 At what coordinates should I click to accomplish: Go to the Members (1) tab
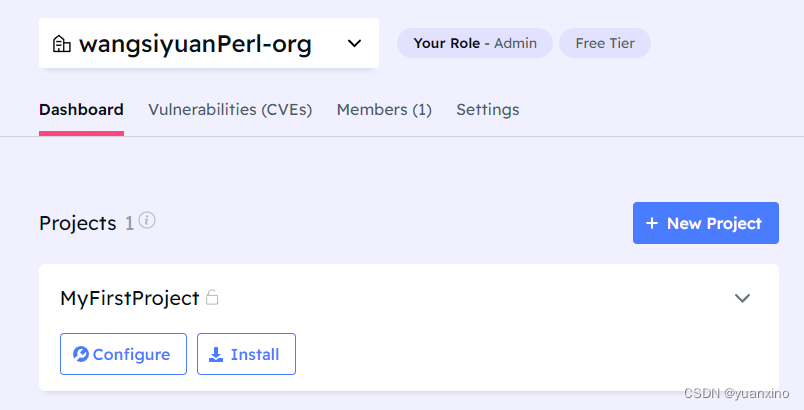(384, 110)
